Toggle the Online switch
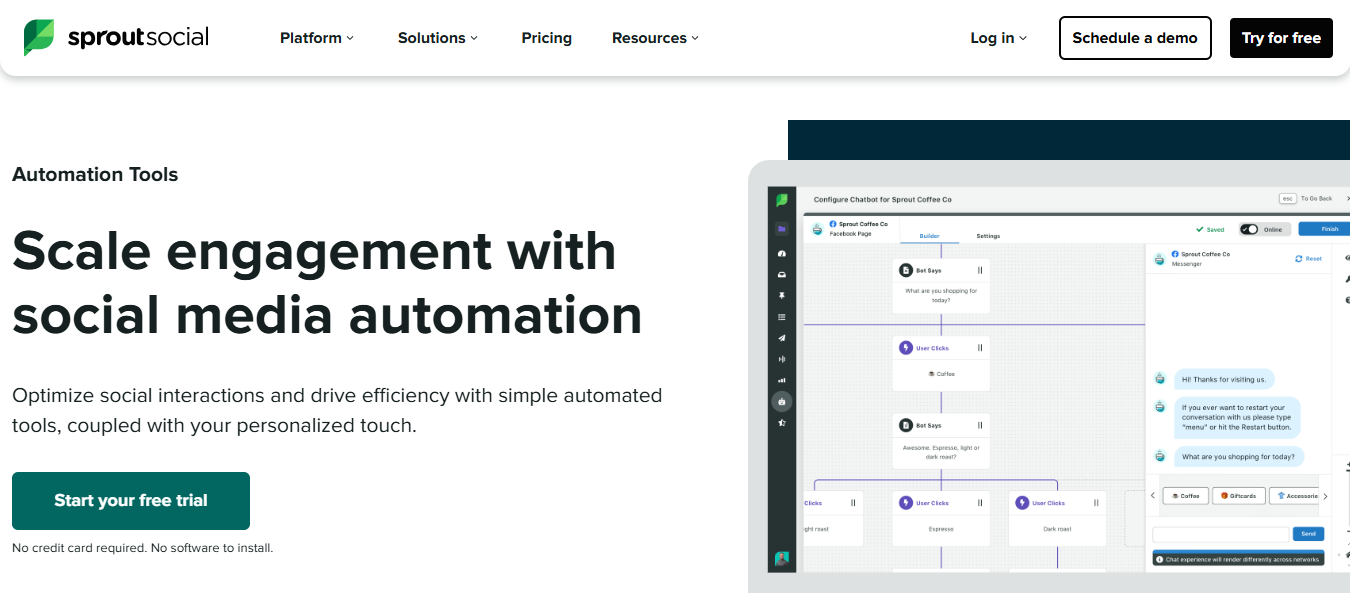This screenshot has width=1350, height=593. (1249, 229)
